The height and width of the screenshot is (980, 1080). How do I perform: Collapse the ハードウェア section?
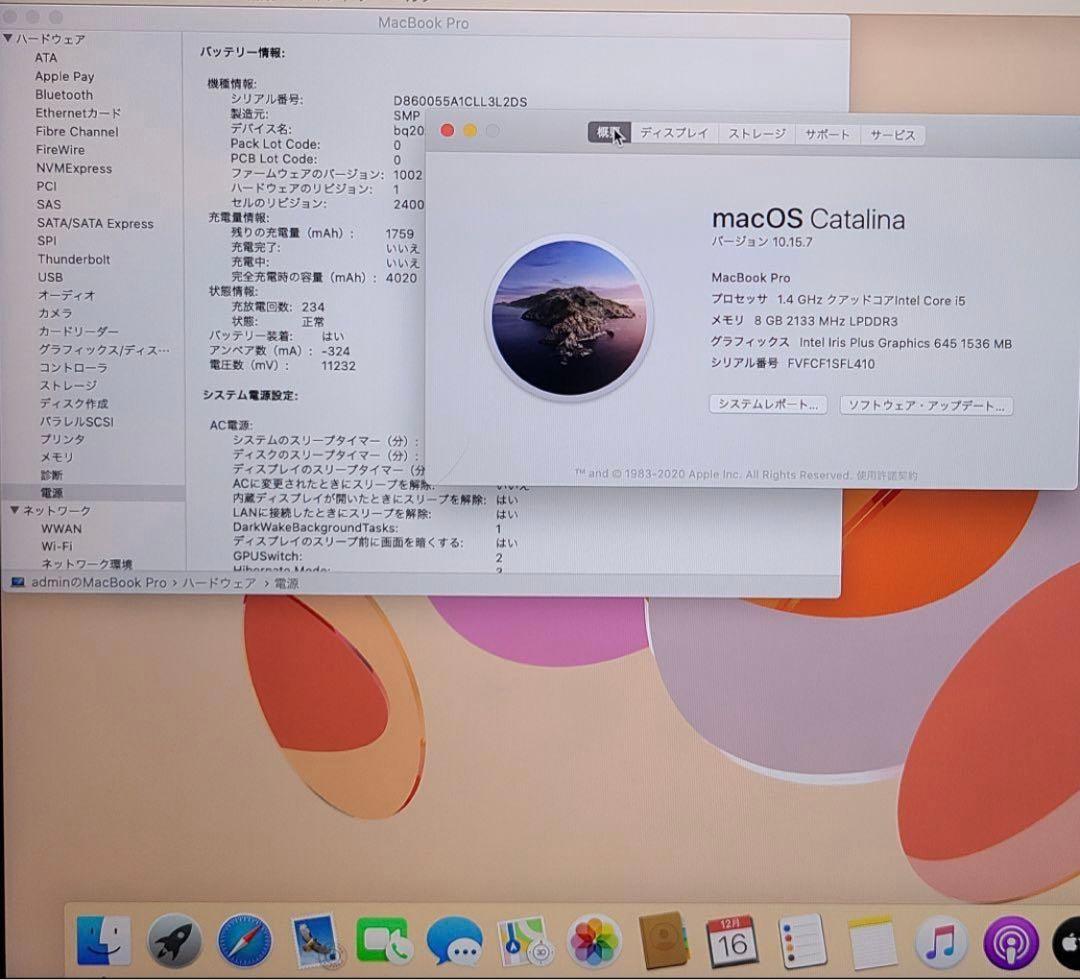tap(10, 39)
